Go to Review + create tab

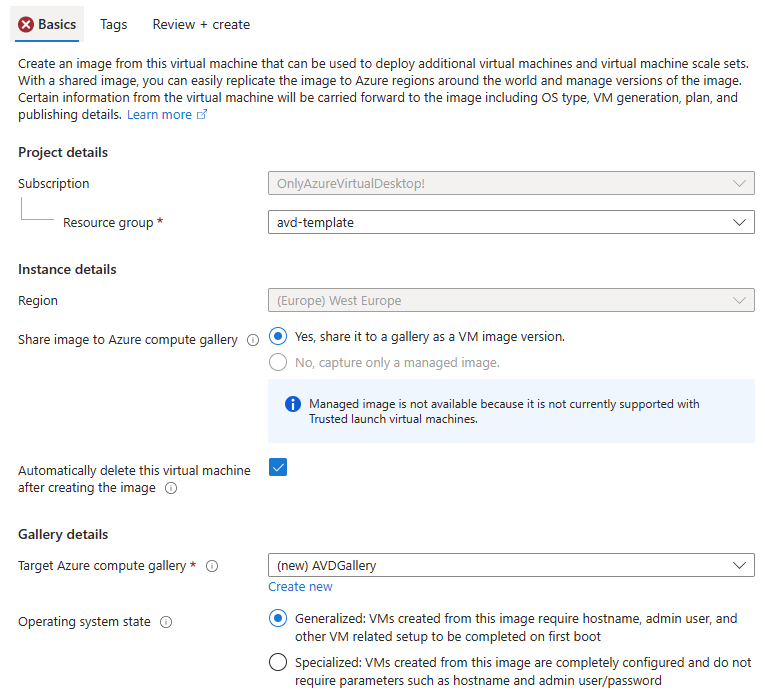201,24
